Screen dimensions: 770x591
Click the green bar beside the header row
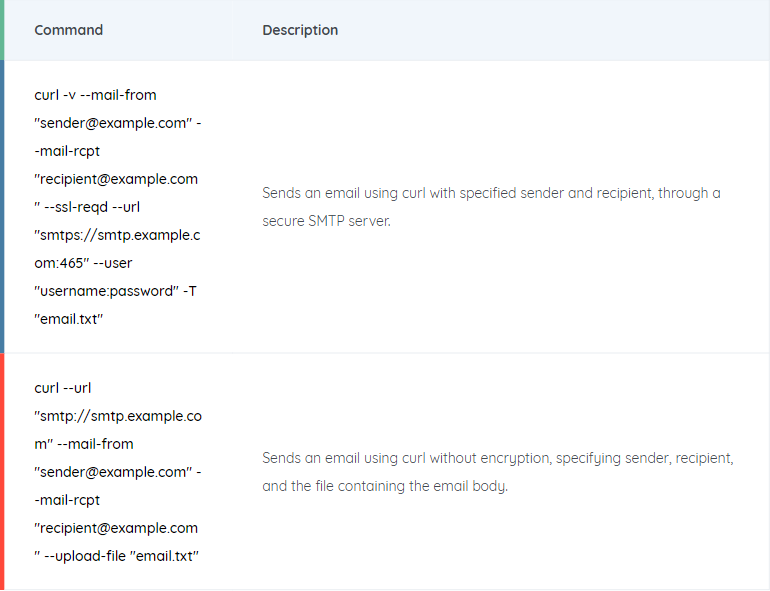point(2,30)
